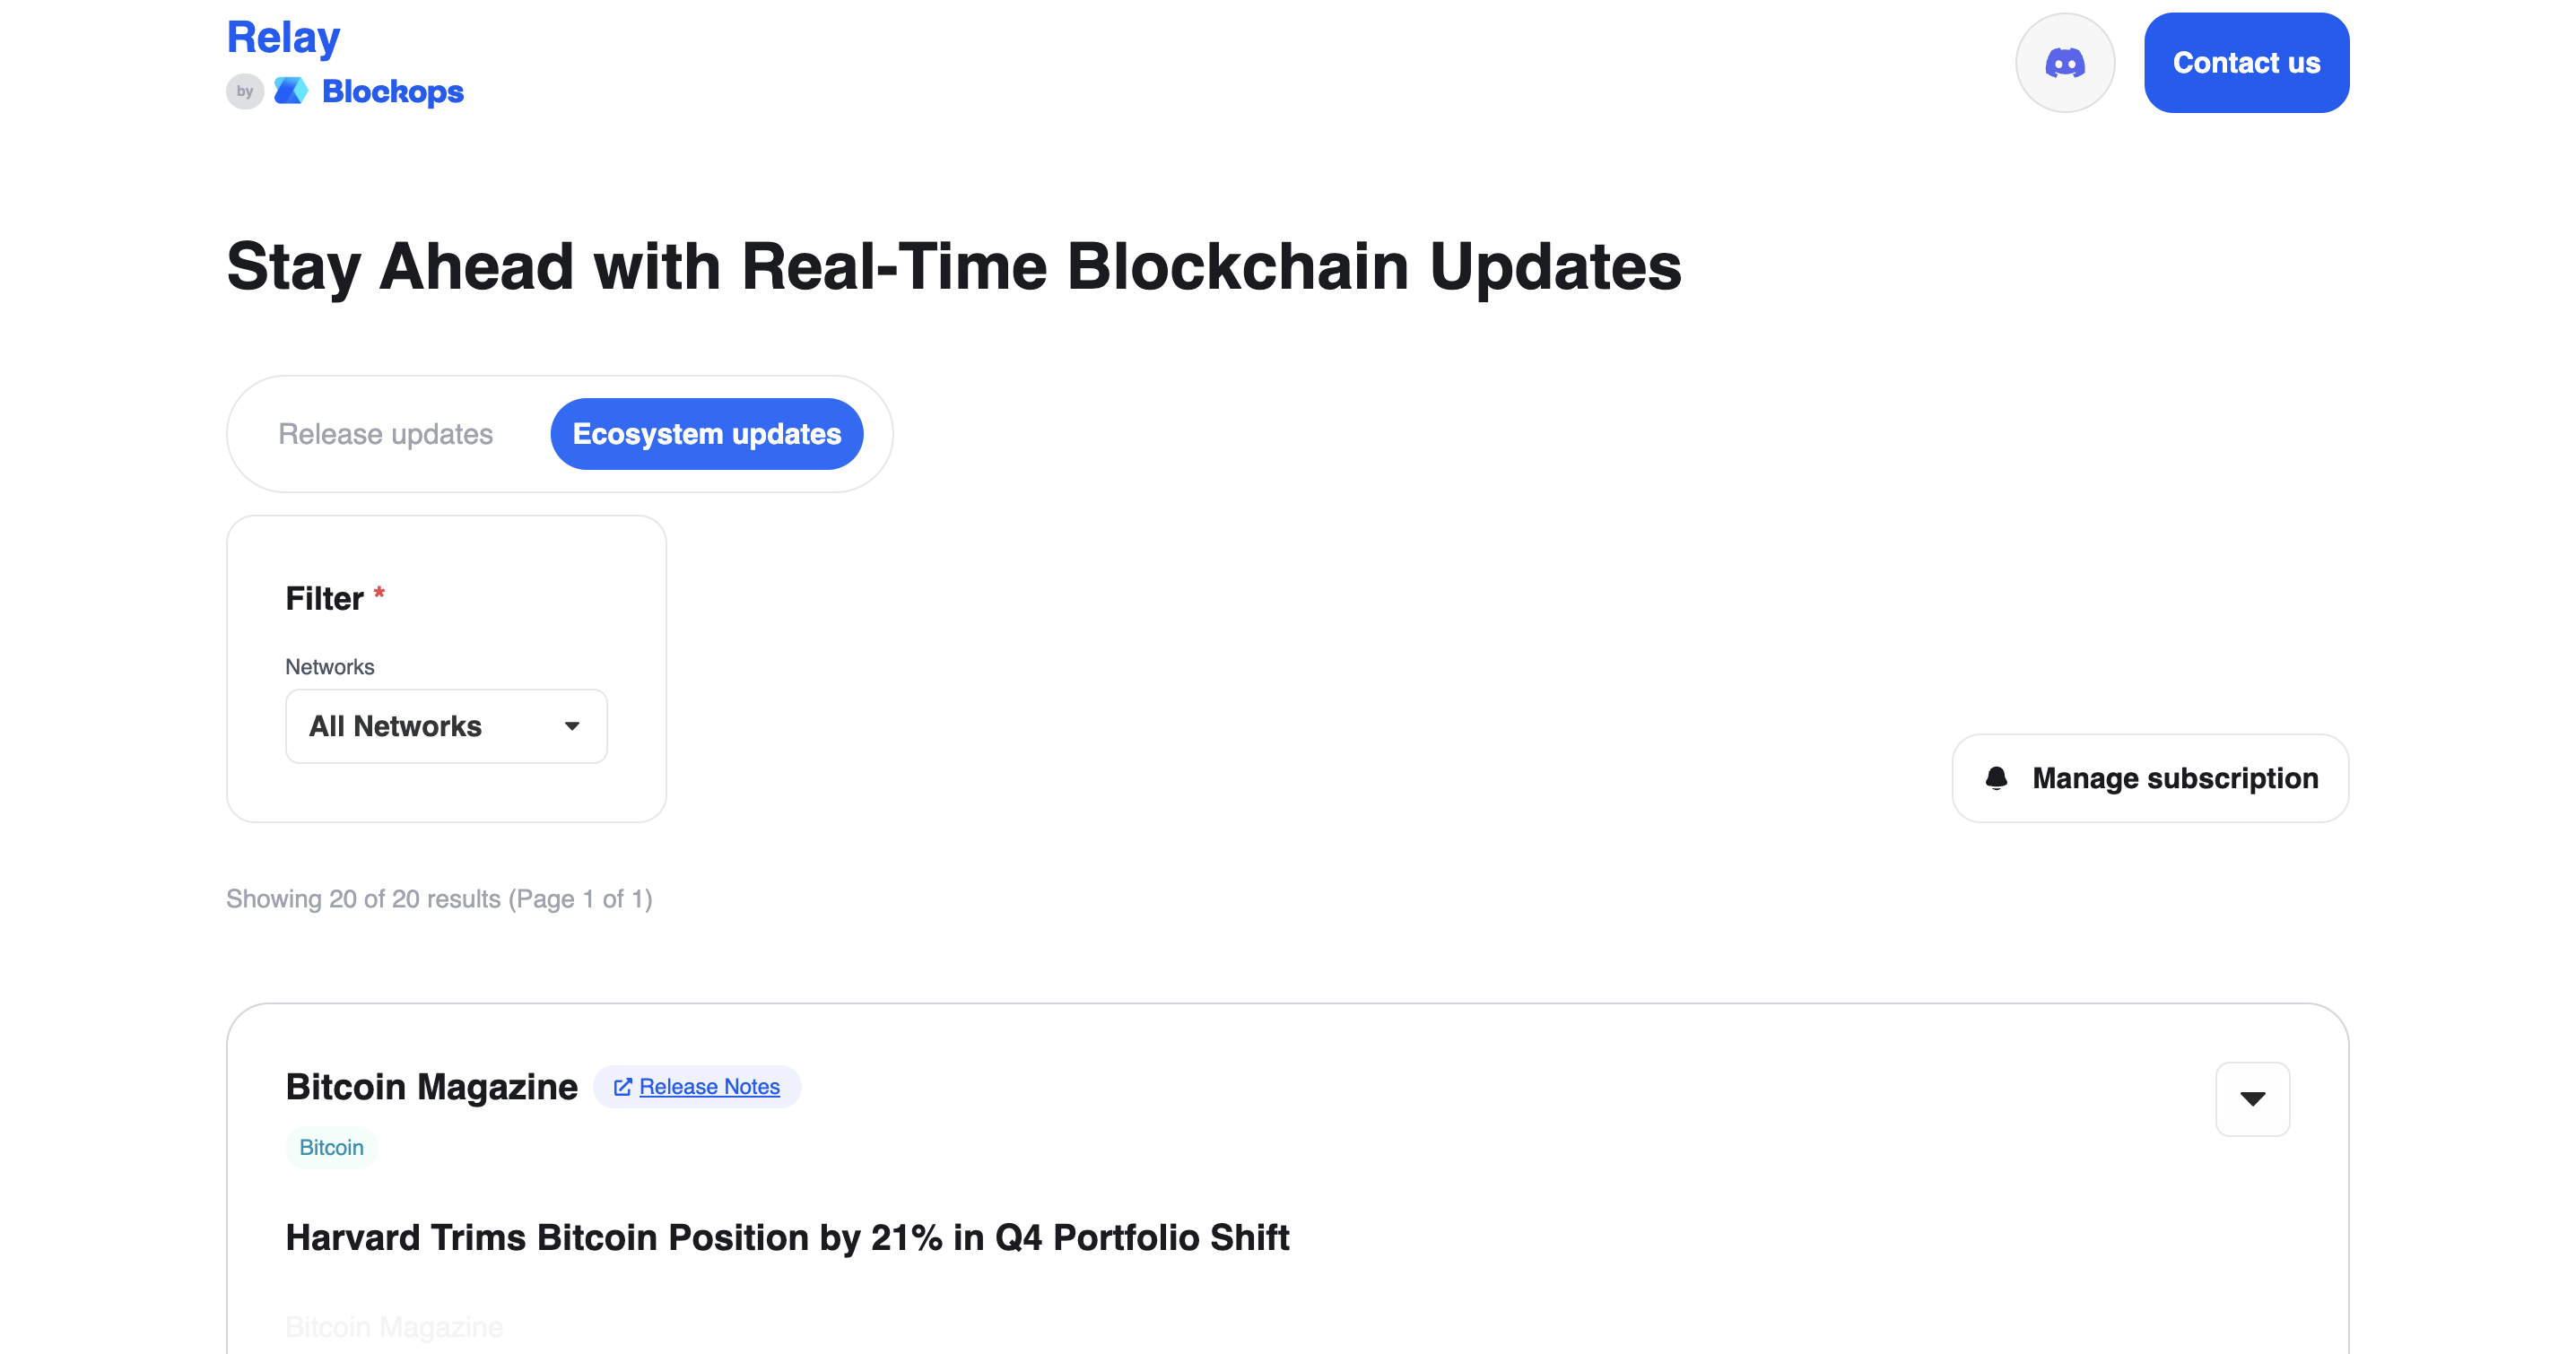Screen dimensions: 2576x1354
Task: Open the Release Notes link
Action: [x=709, y=1087]
